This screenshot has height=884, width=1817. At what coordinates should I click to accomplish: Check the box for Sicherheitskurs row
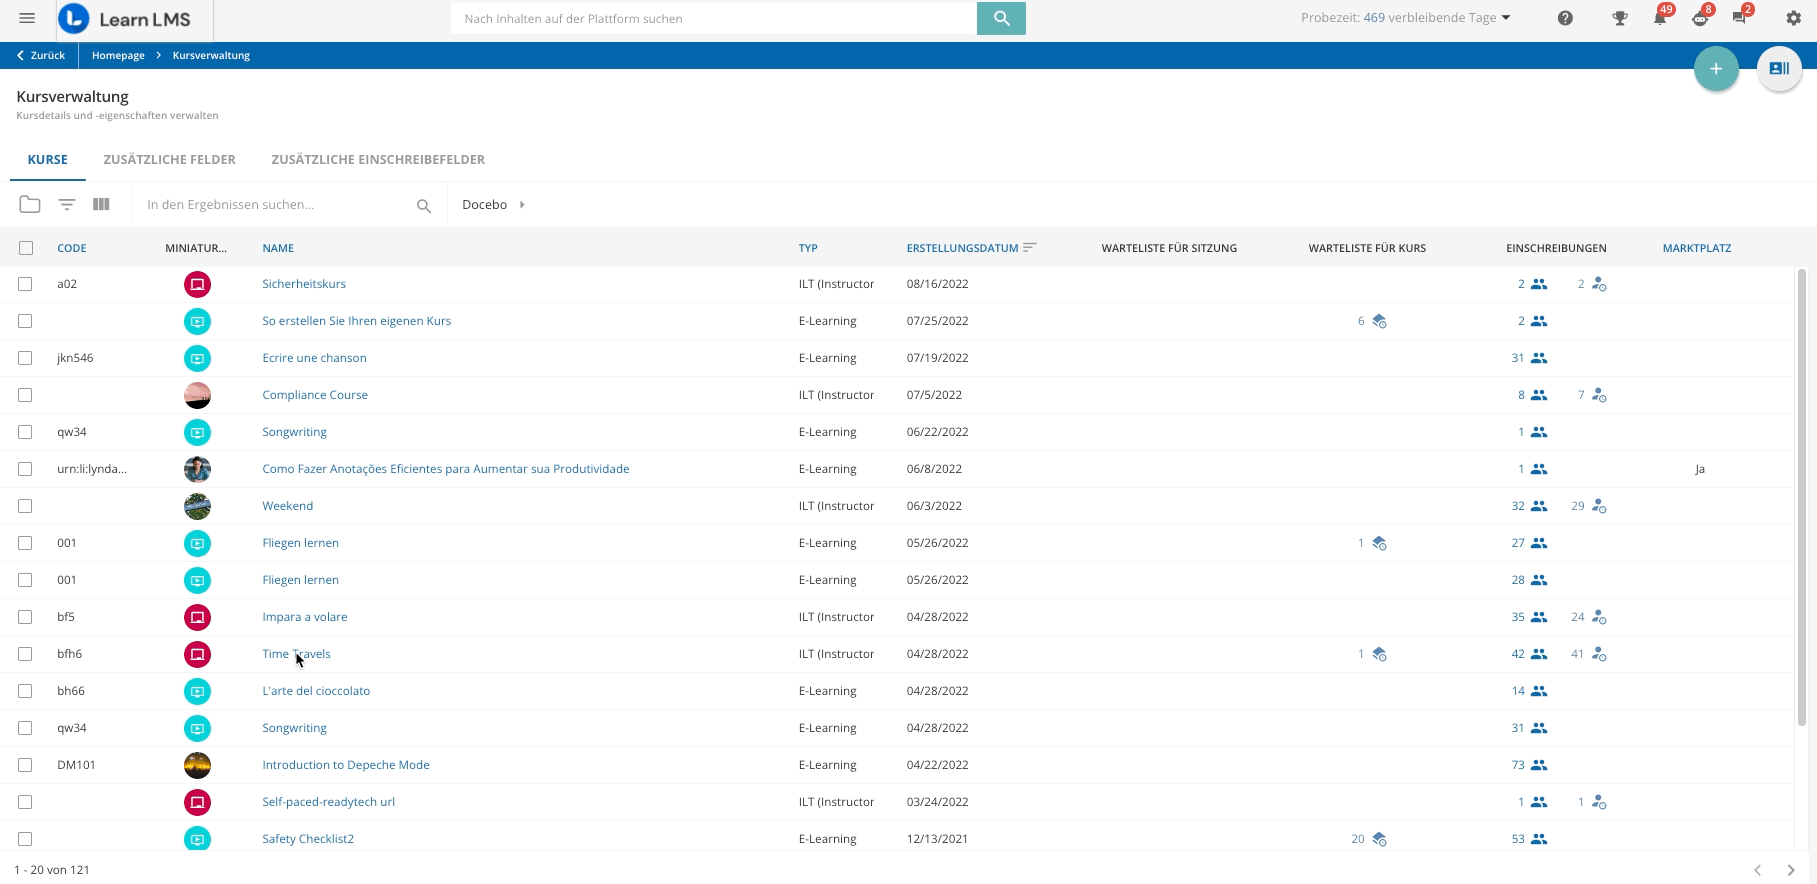[x=25, y=284]
